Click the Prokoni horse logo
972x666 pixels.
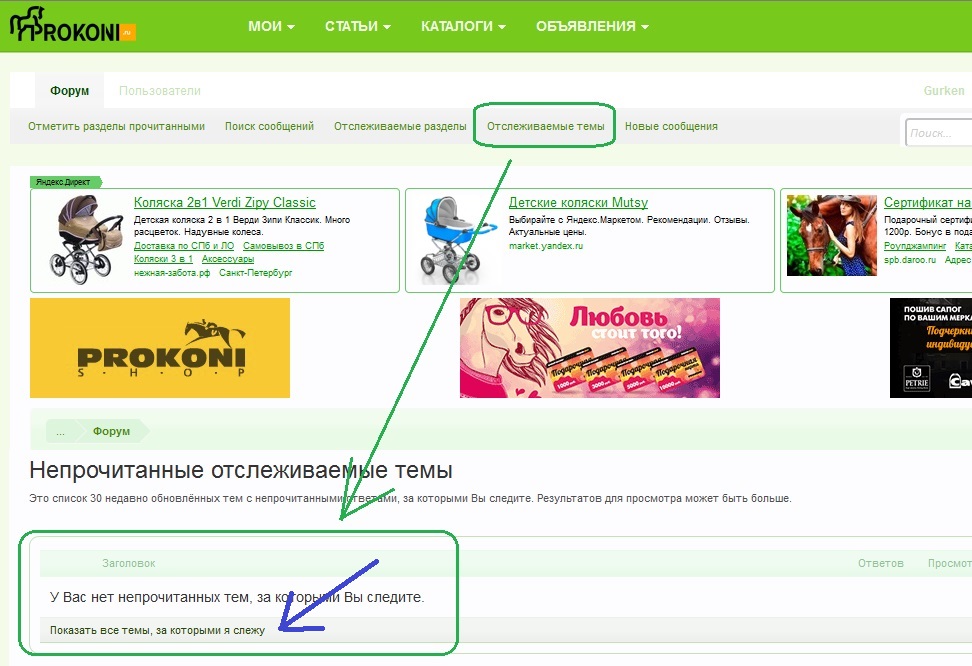pyautogui.click(x=73, y=25)
